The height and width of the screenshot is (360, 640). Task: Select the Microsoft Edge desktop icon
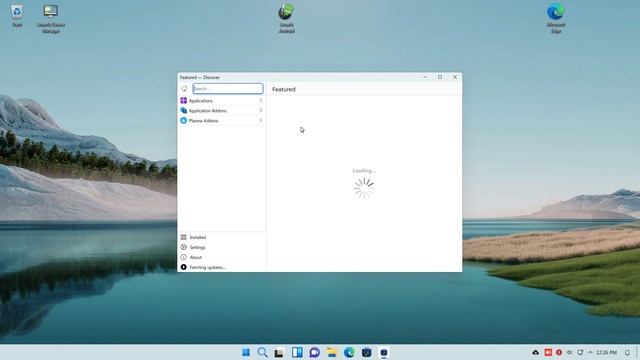click(556, 18)
